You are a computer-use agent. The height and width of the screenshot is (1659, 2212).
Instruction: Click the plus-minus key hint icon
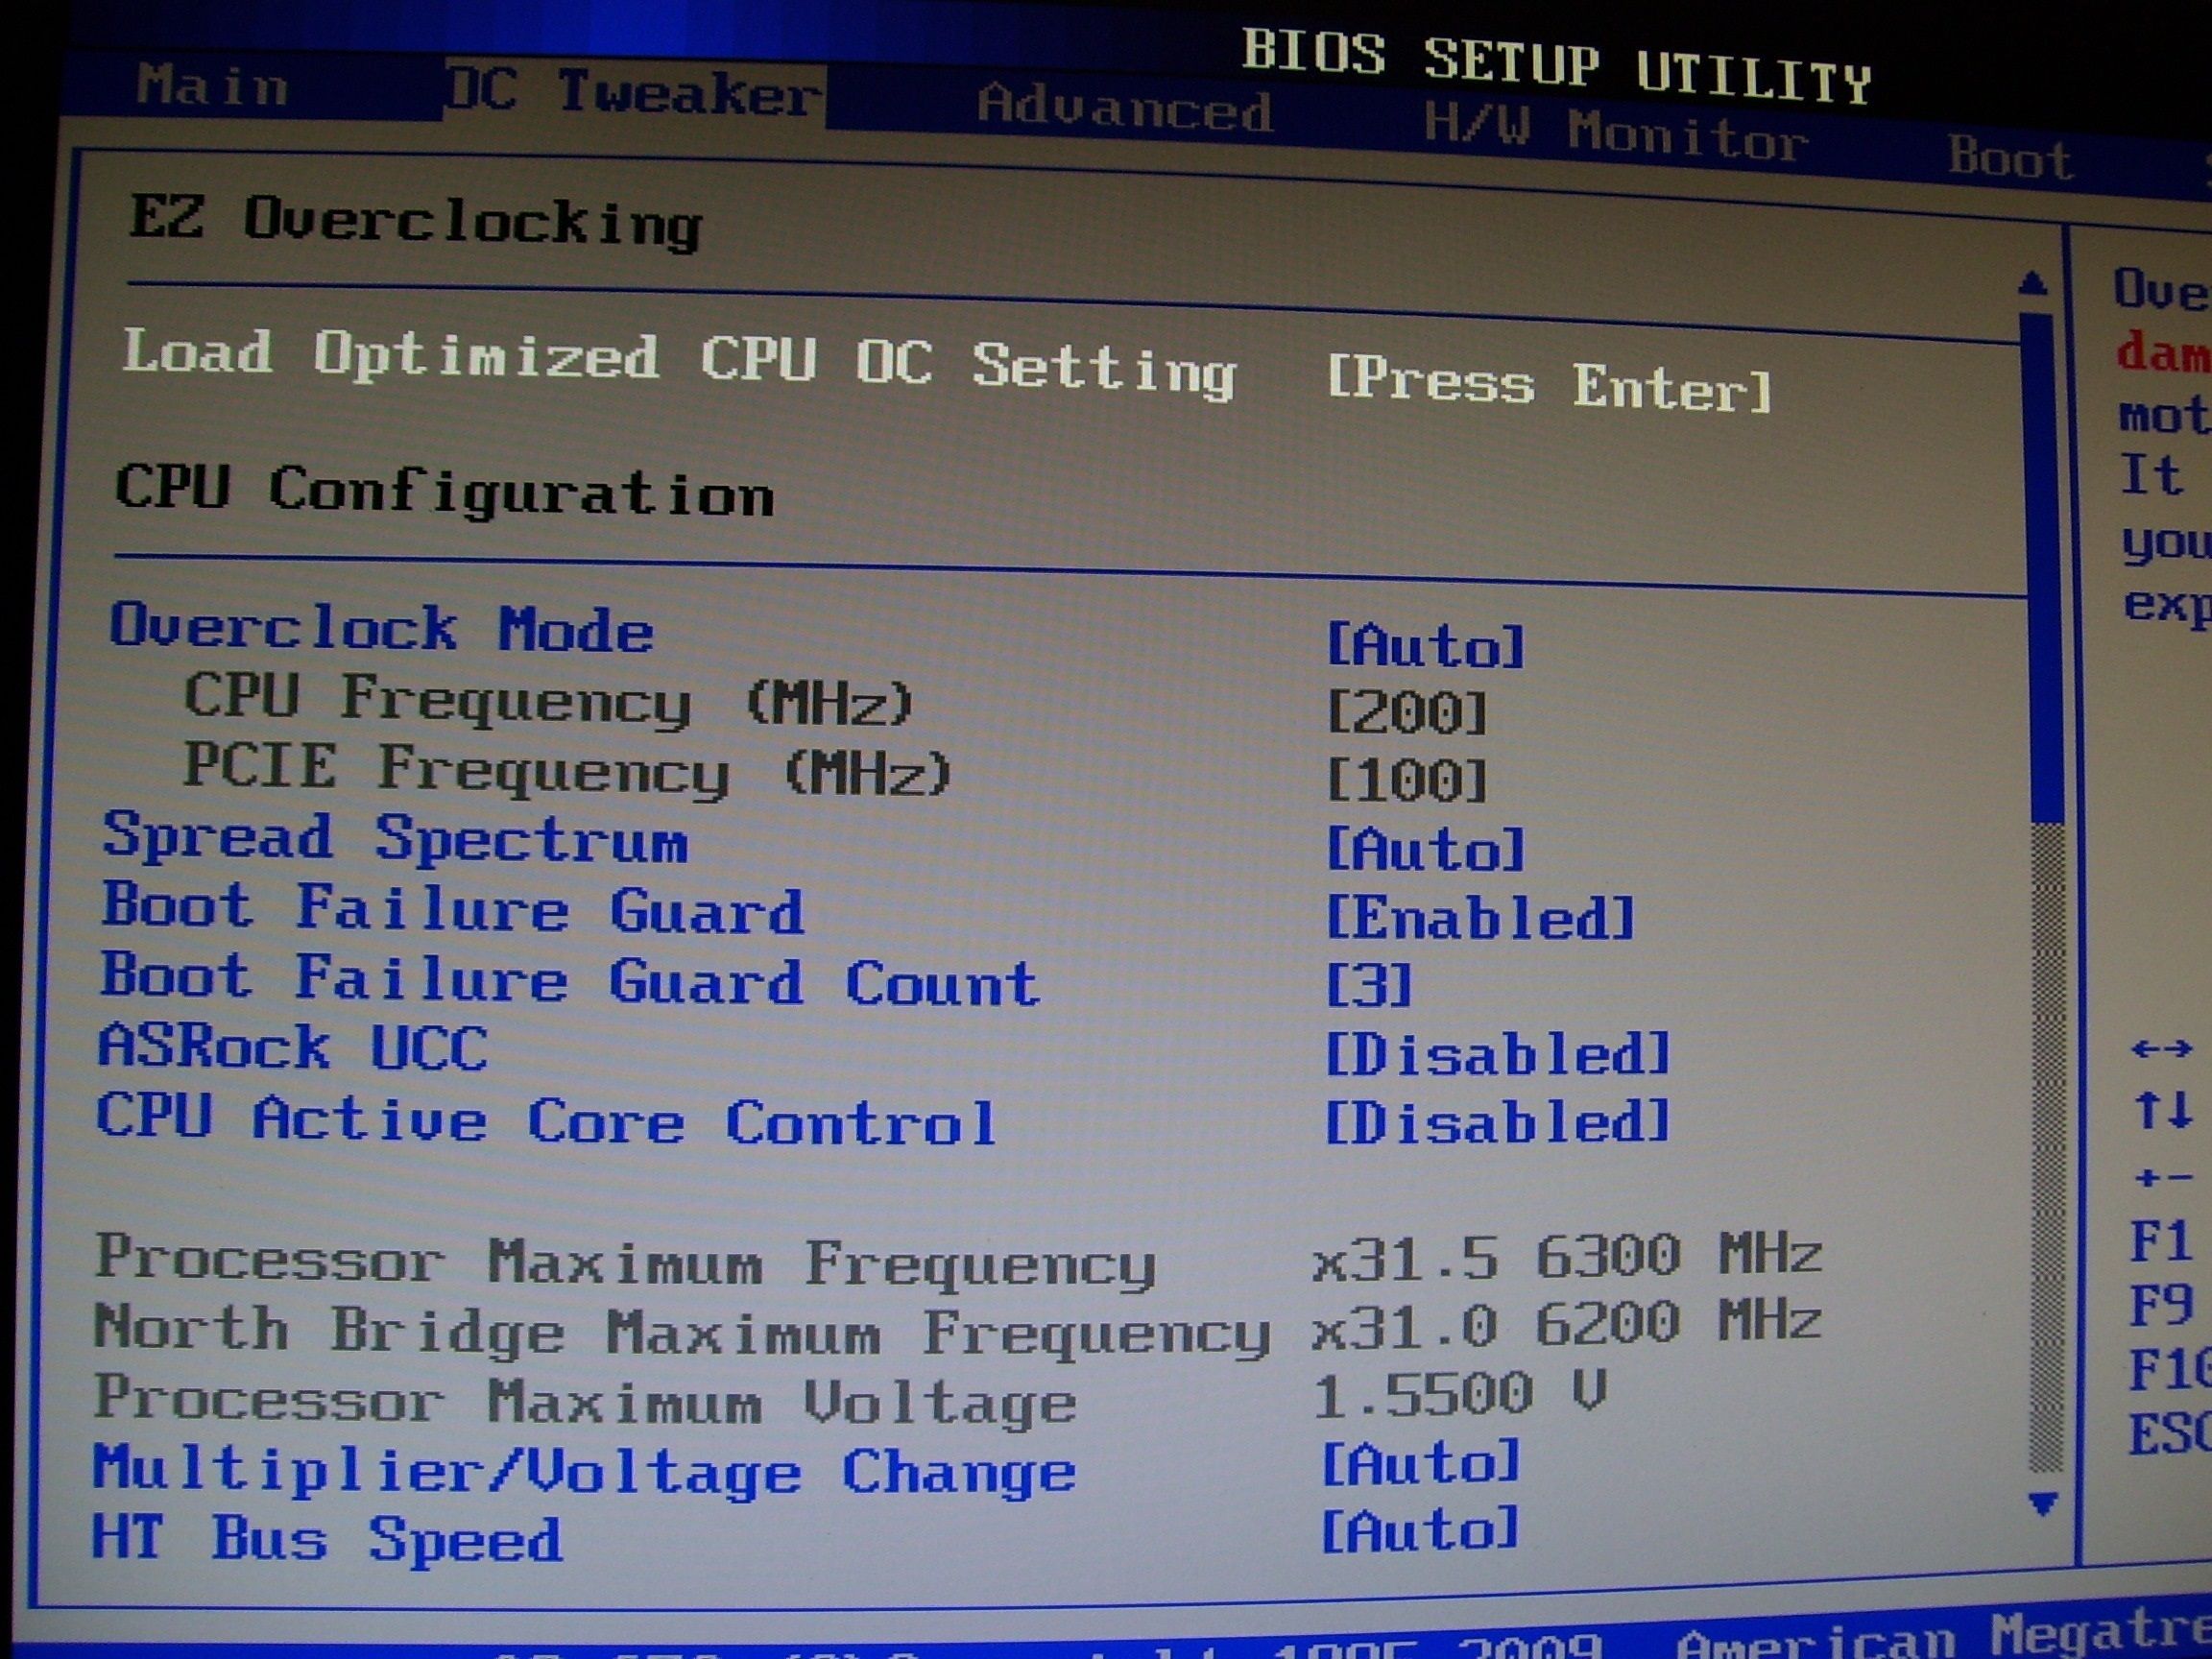pyautogui.click(x=2162, y=1178)
